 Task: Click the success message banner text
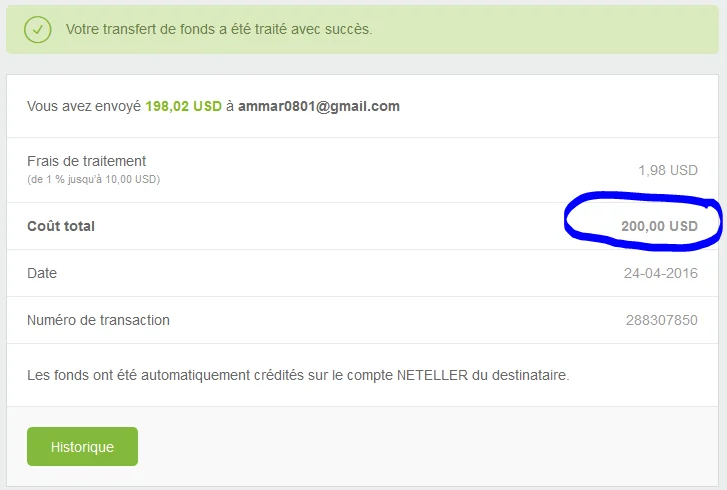click(219, 29)
